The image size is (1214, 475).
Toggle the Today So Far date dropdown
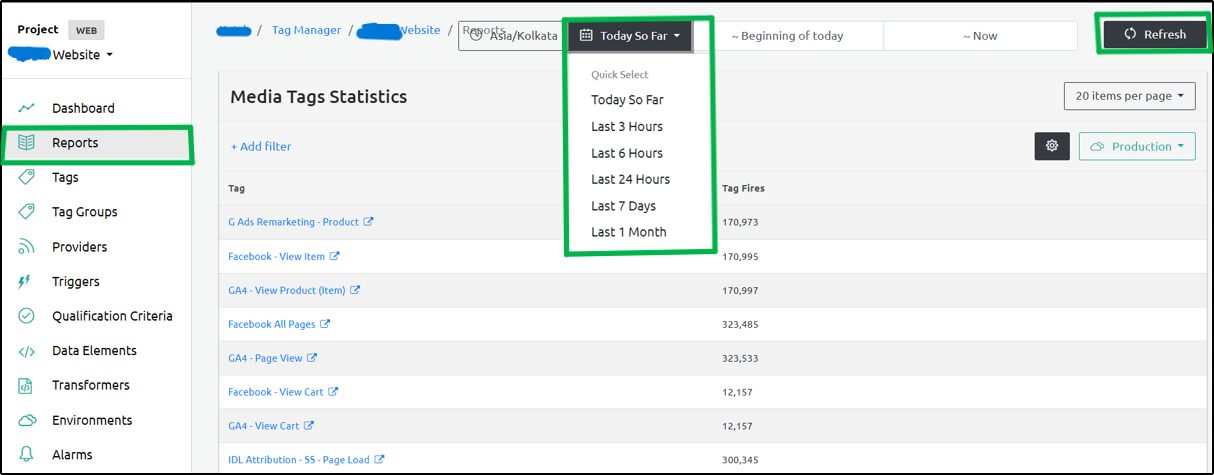[631, 36]
